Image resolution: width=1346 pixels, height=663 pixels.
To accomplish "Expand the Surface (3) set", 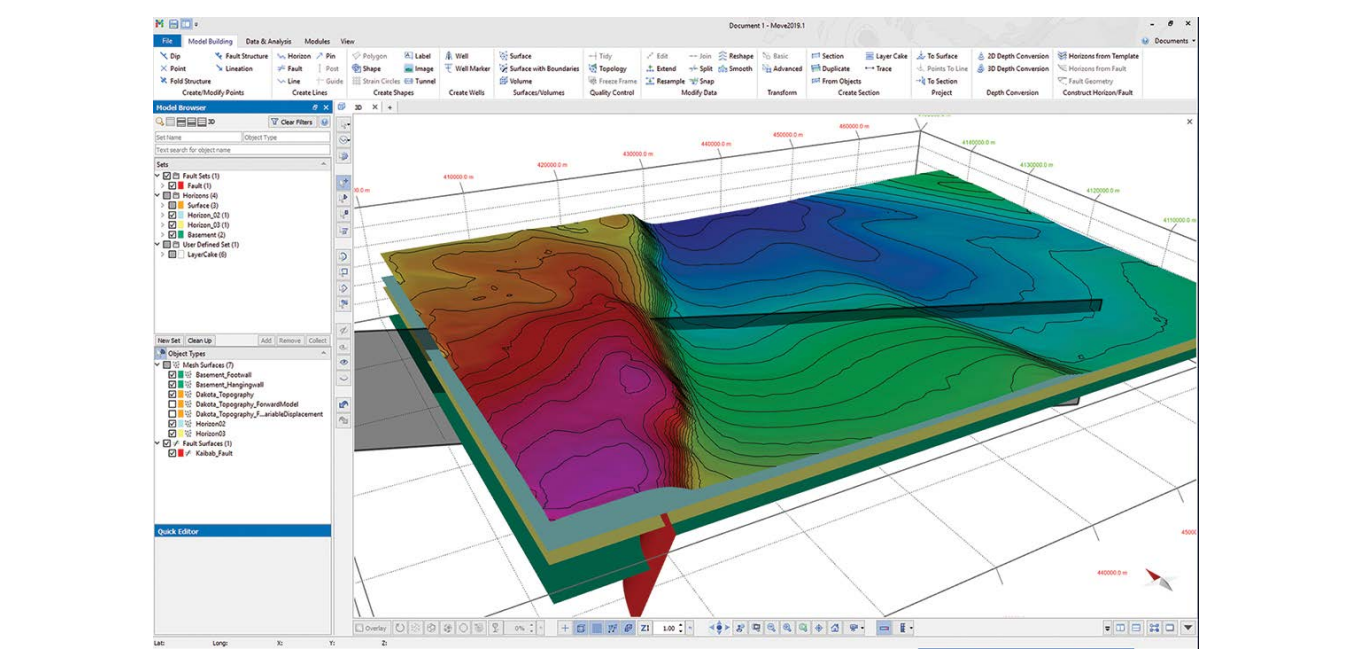I will 162,205.
